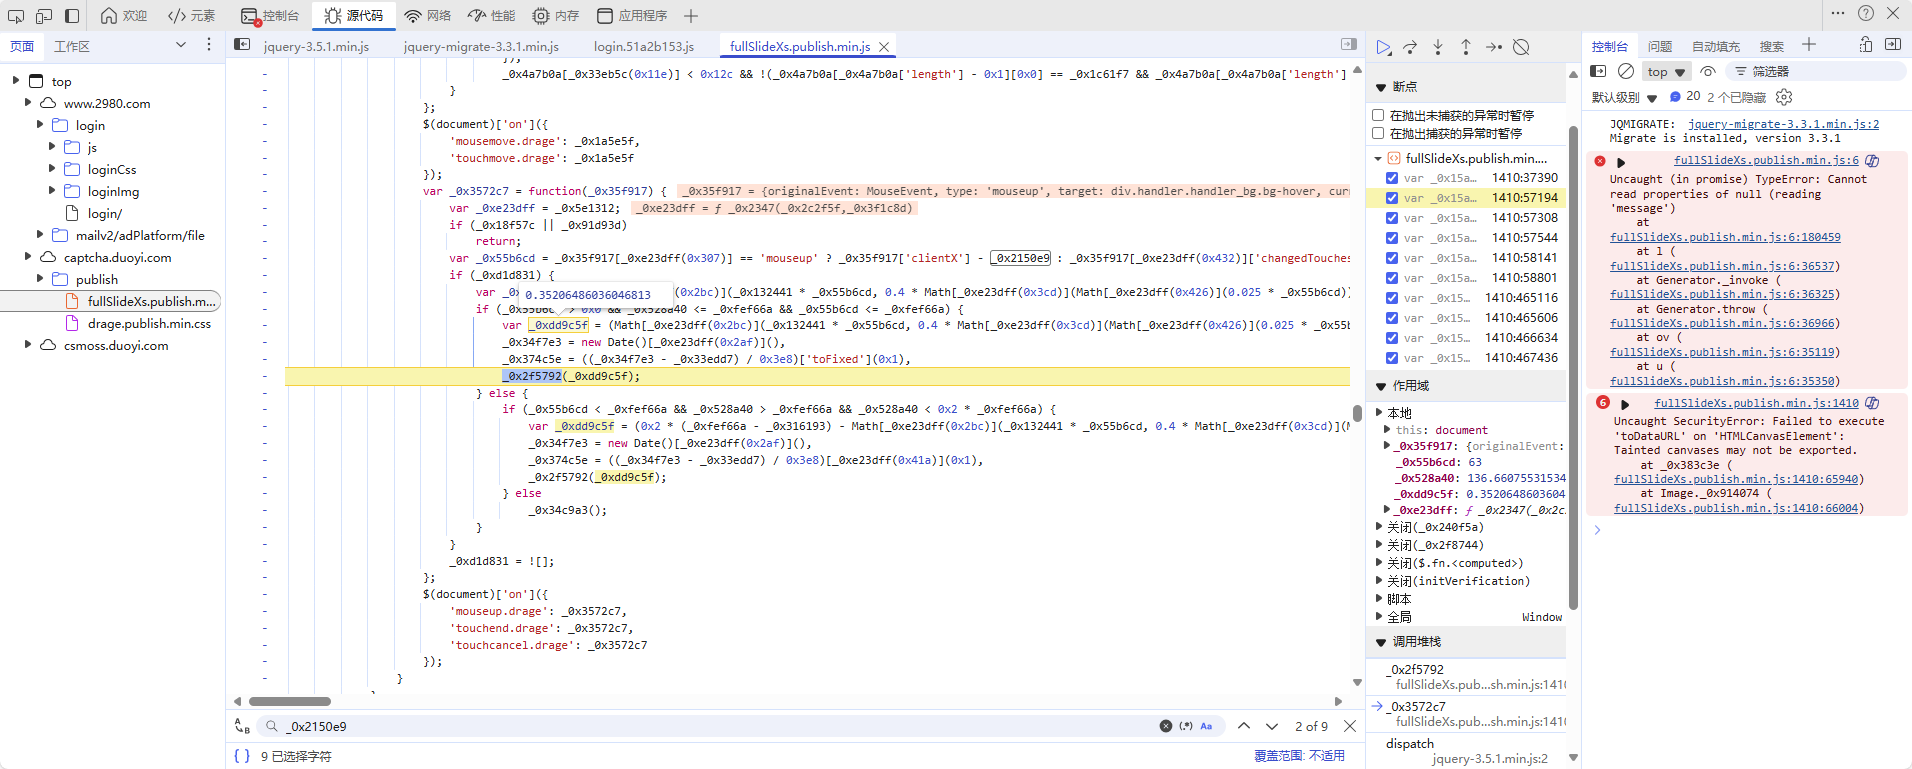Collapse the Scope section
The width and height of the screenshot is (1912, 769).
[x=1381, y=386]
